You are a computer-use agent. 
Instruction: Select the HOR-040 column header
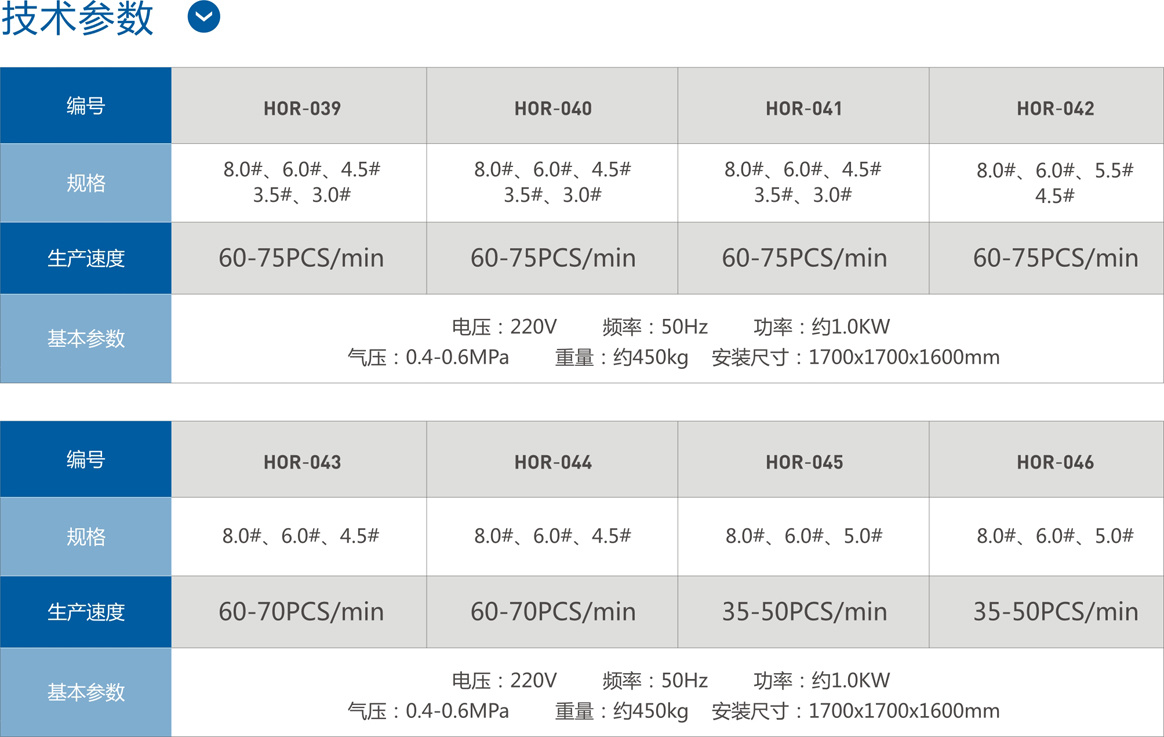click(x=553, y=108)
